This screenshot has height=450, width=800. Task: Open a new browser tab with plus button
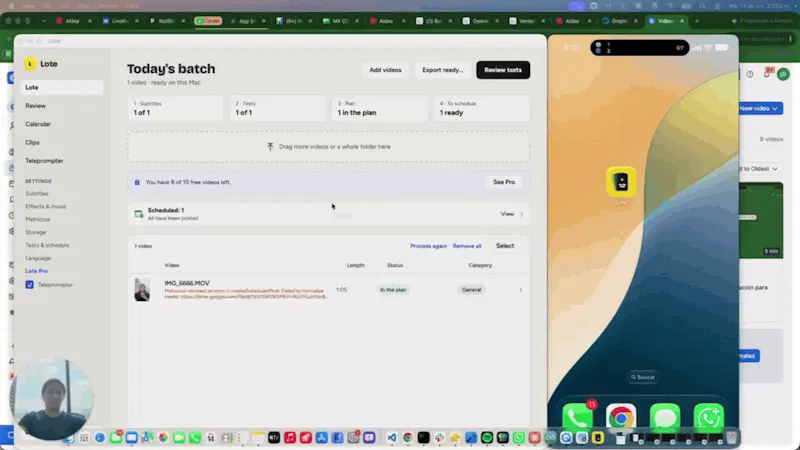(x=697, y=21)
